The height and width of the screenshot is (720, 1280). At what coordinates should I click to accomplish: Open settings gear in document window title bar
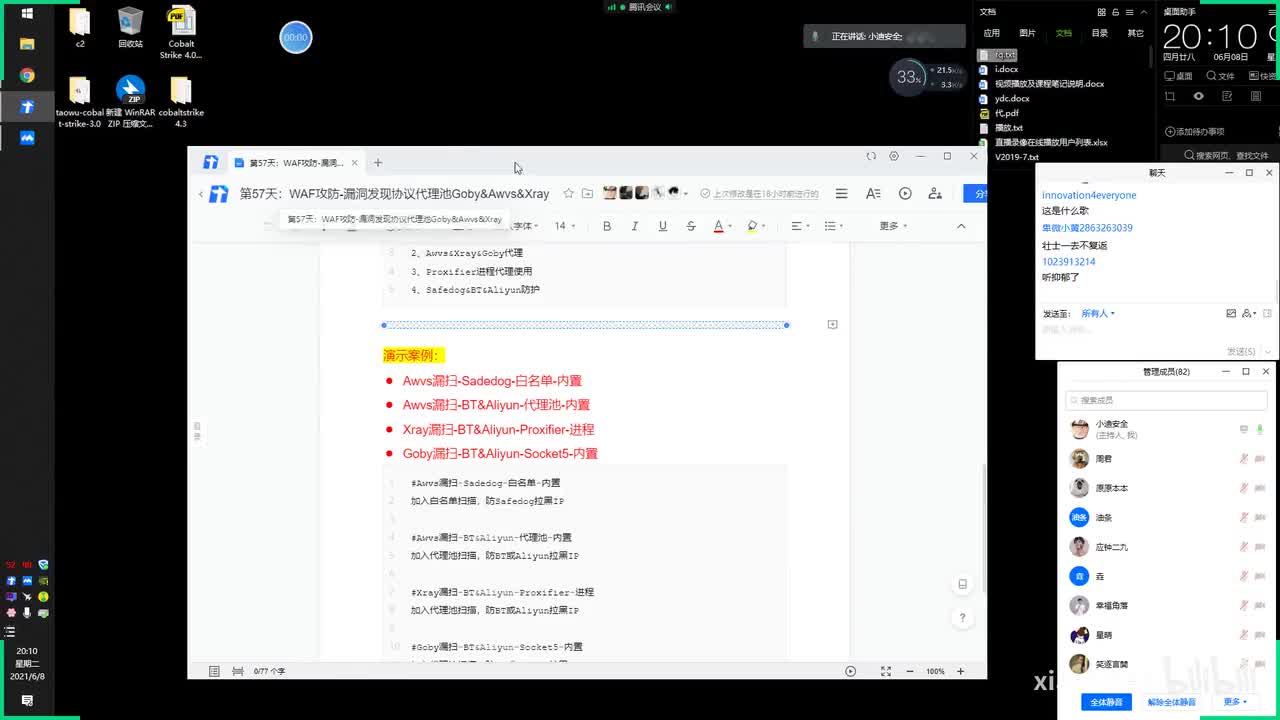pos(894,156)
